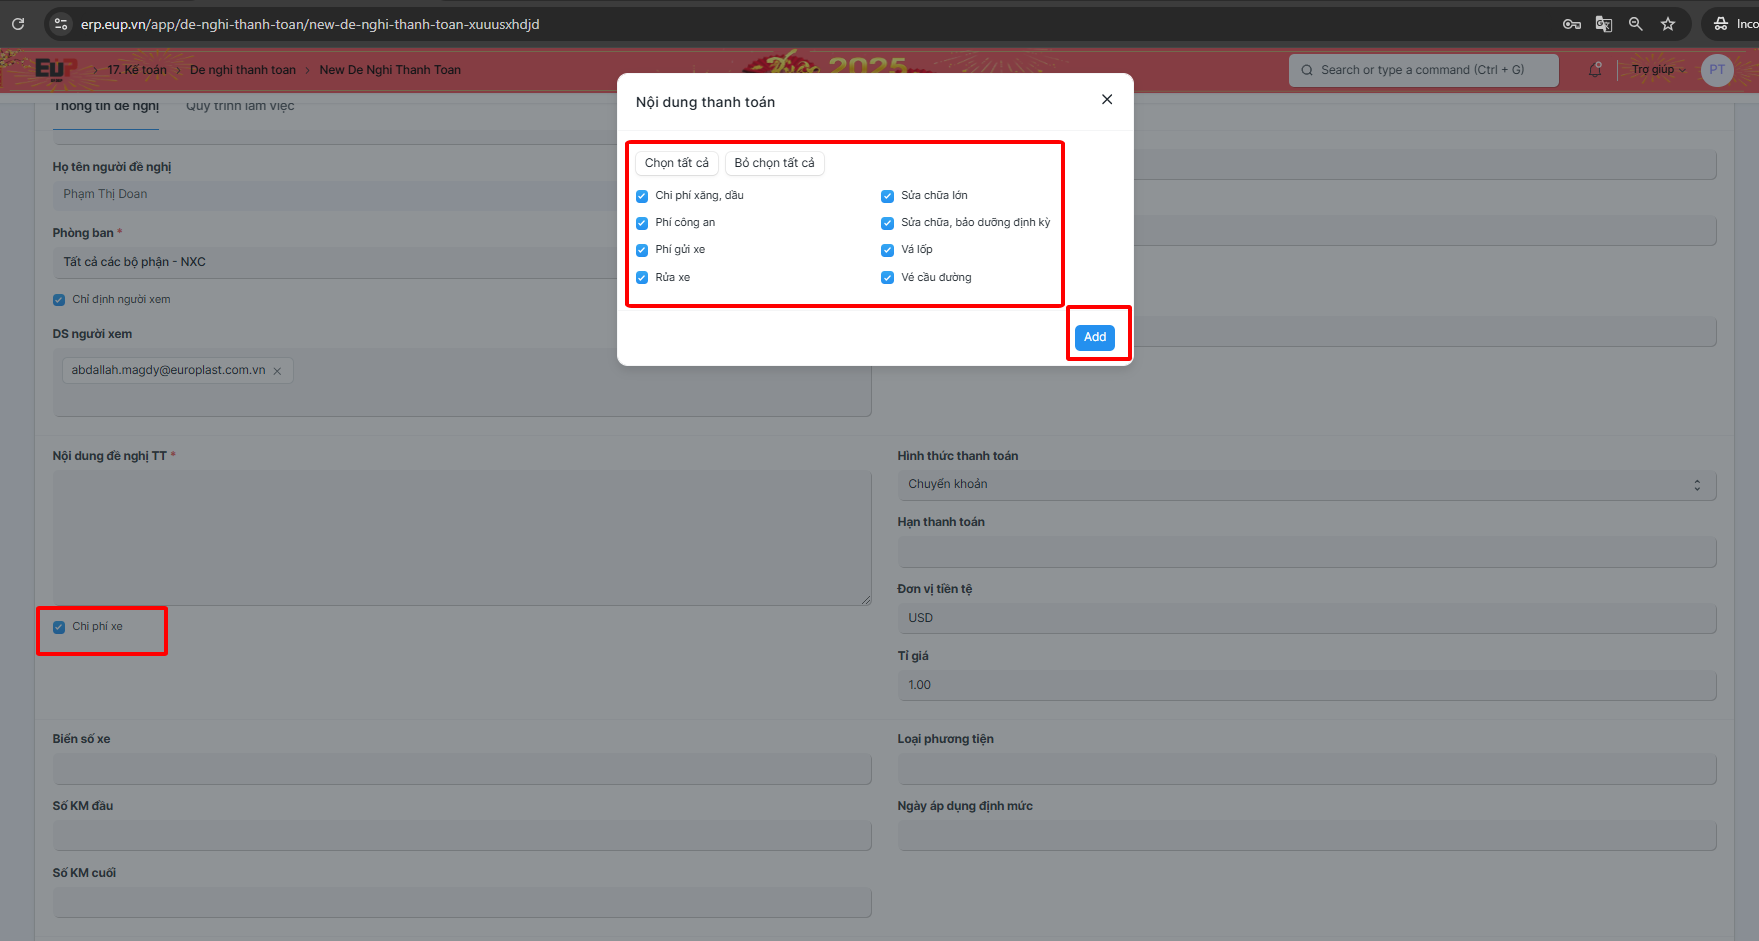The height and width of the screenshot is (941, 1759).
Task: Uncheck the Vé cầu đường checkbox
Action: point(887,278)
